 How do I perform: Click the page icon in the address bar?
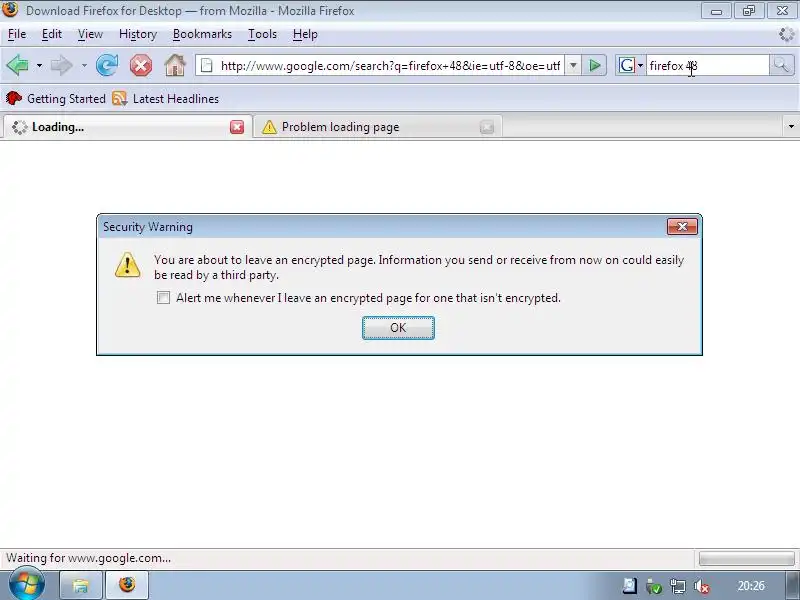coord(207,65)
